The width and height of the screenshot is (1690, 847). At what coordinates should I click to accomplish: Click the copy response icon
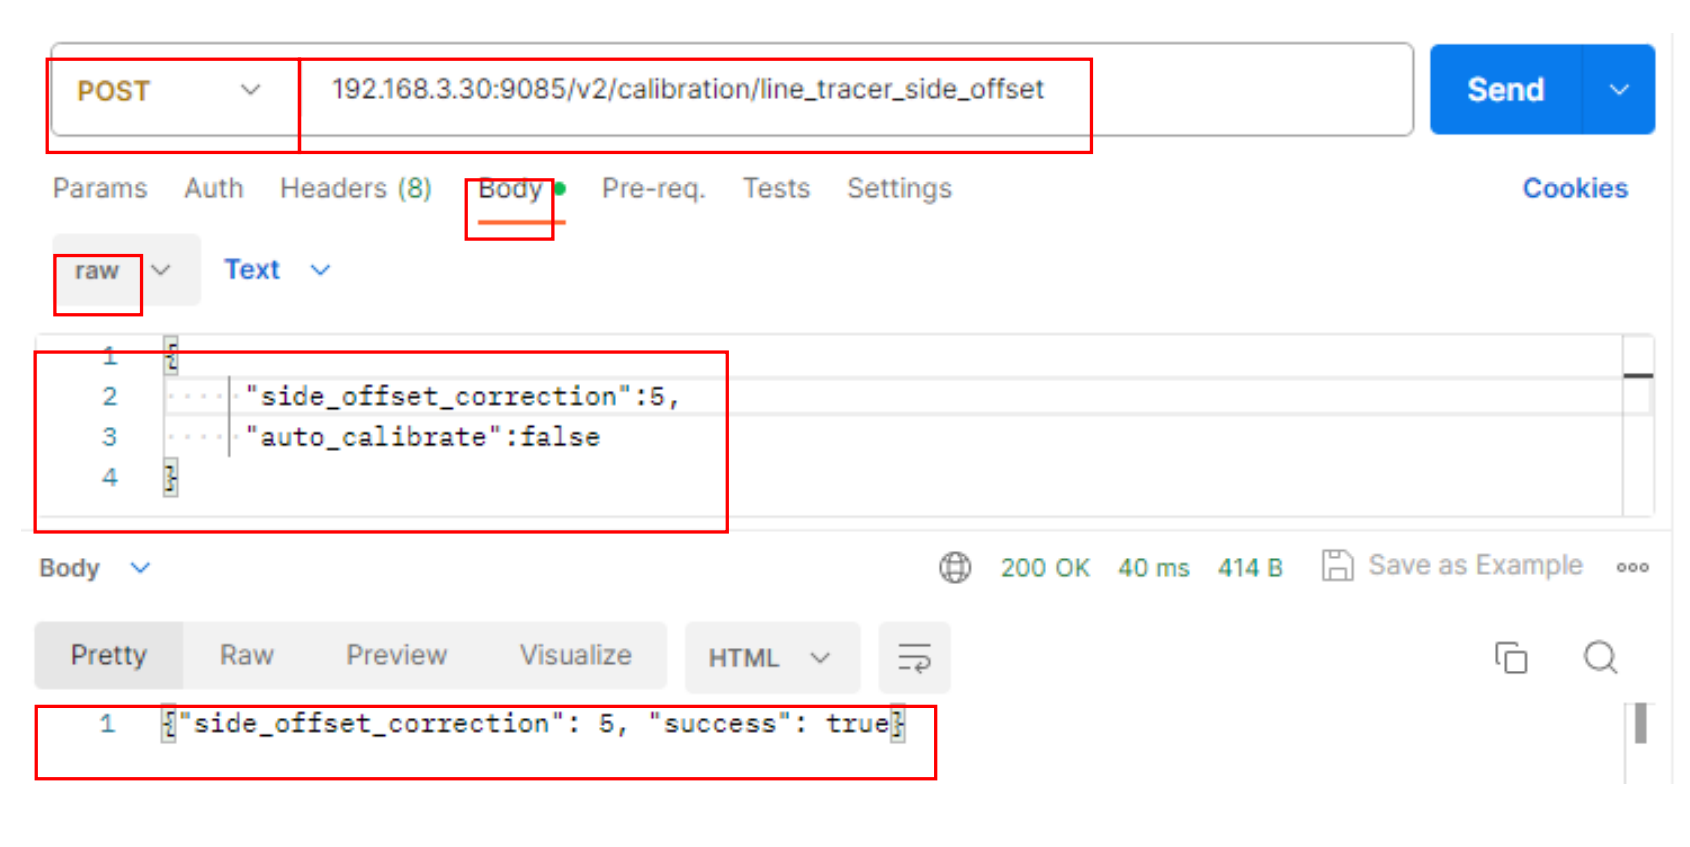[x=1511, y=658]
